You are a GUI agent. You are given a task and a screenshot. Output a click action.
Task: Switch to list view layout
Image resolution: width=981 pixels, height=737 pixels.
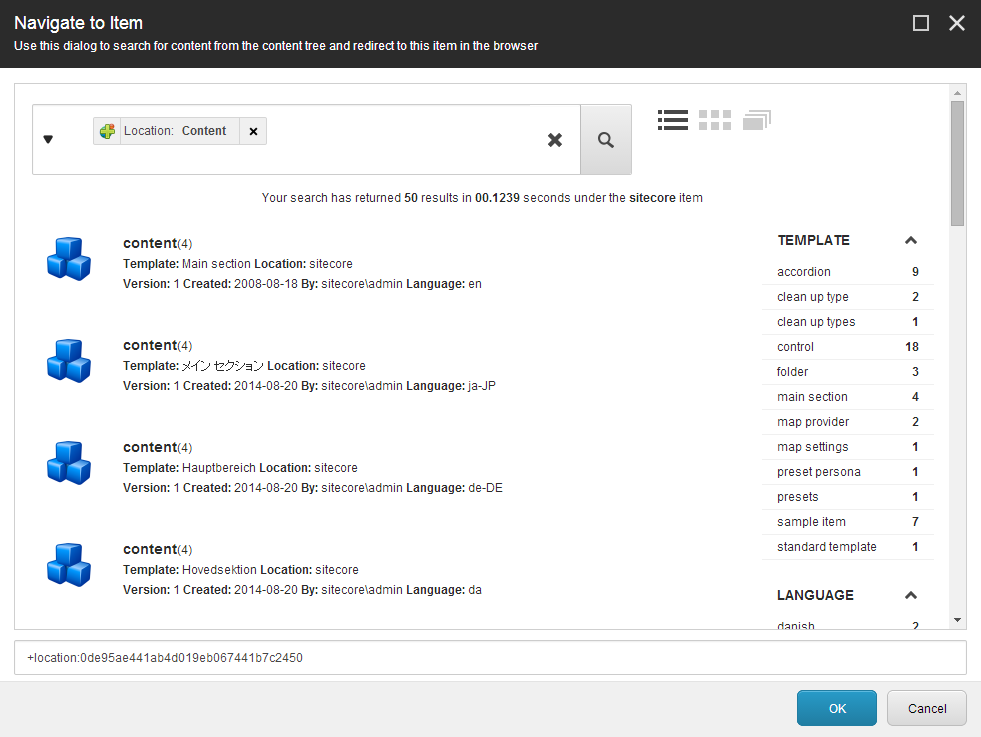(x=673, y=120)
